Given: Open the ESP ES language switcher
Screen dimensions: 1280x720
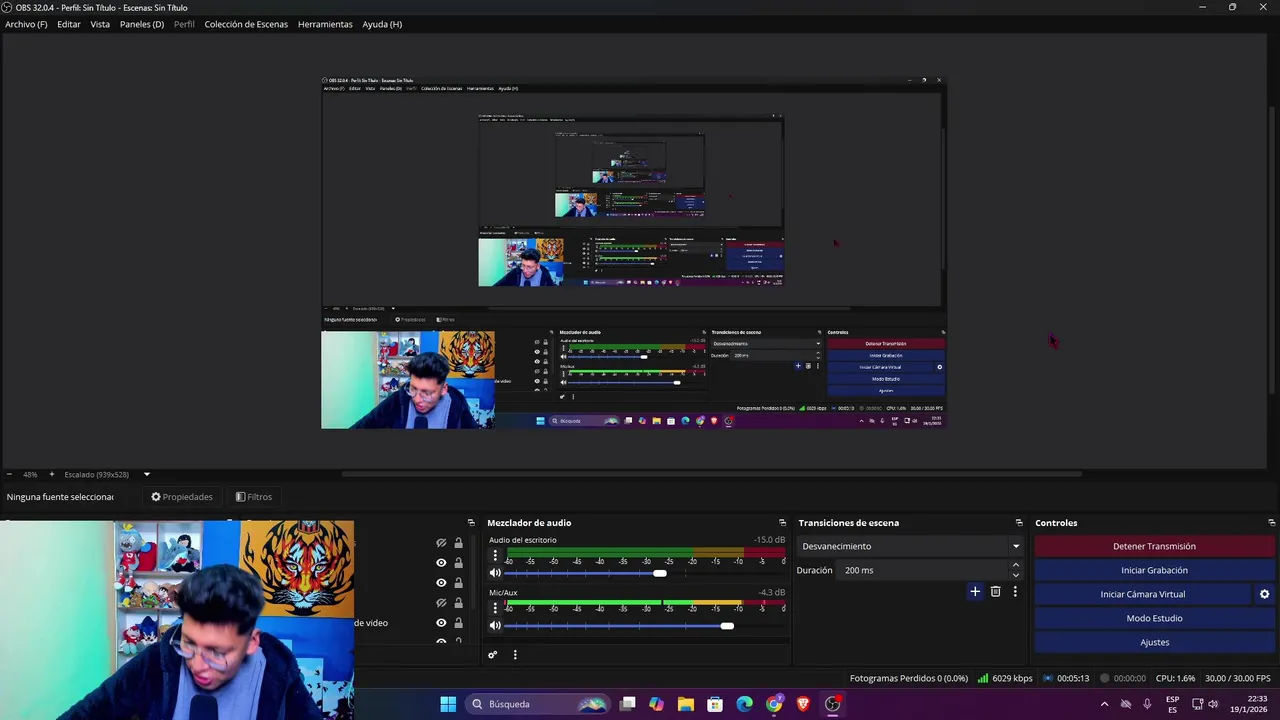Looking at the screenshot, I should pos(1172,704).
